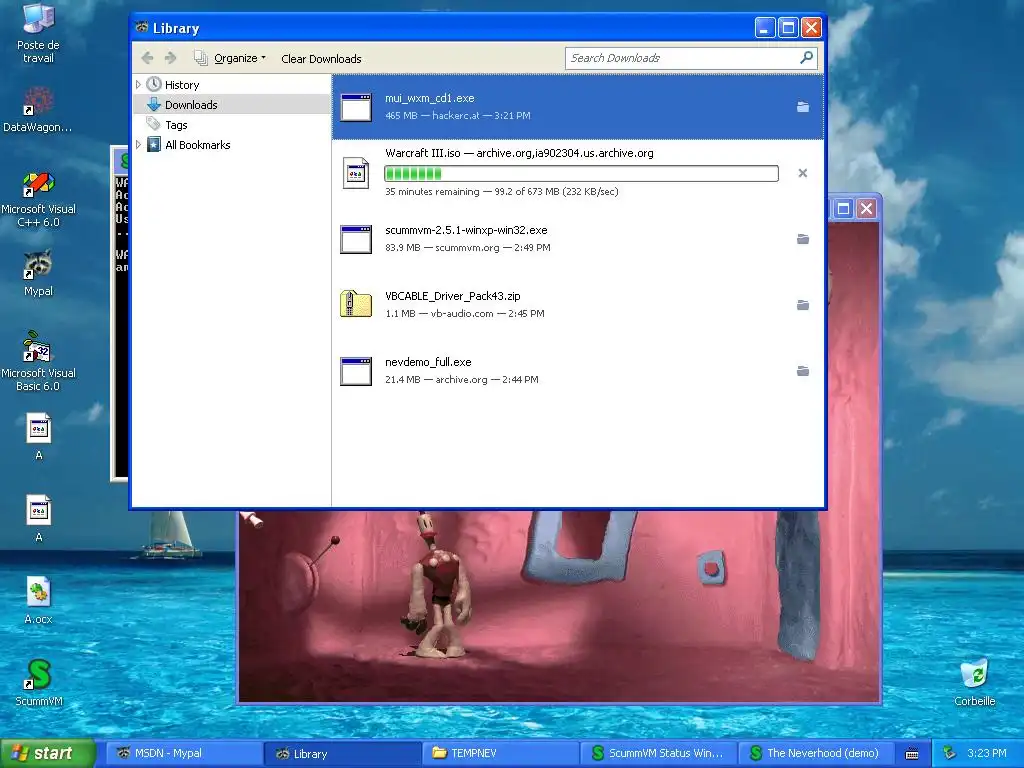Switch to MSDN - Mypal taskbar item
The image size is (1024, 768).
(x=184, y=753)
